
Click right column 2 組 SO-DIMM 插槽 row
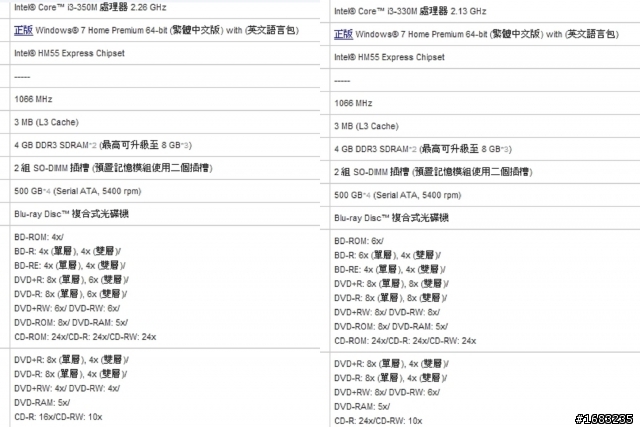433,172
